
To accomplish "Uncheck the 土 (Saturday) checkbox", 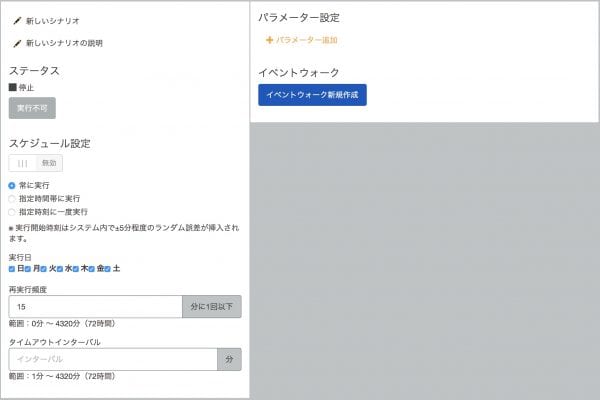I will [108, 269].
